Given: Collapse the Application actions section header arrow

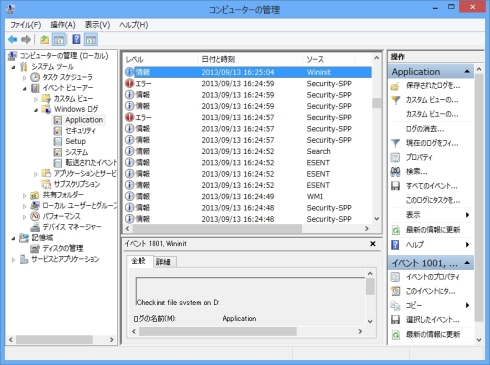Looking at the screenshot, I should [x=467, y=72].
